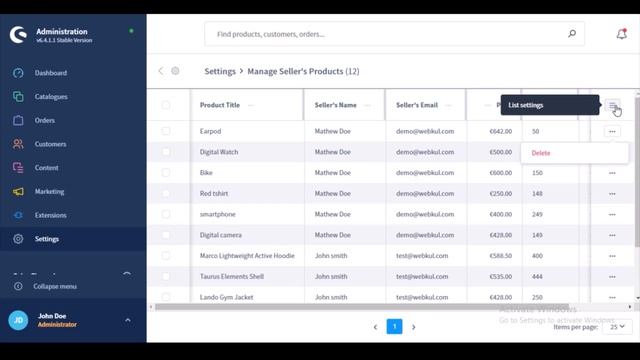The height and width of the screenshot is (360, 640).
Task: Expand the John Doe user menu chevron
Action: [128, 320]
